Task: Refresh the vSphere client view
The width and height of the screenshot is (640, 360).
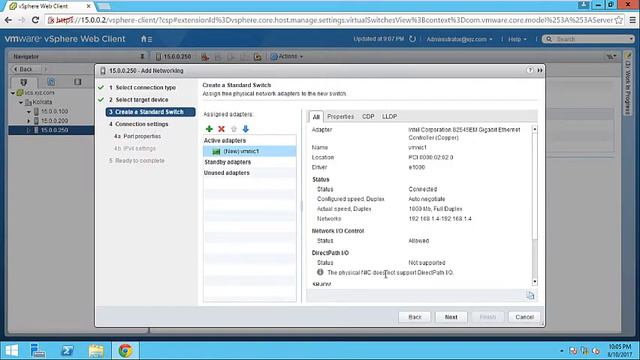Action: click(x=412, y=39)
